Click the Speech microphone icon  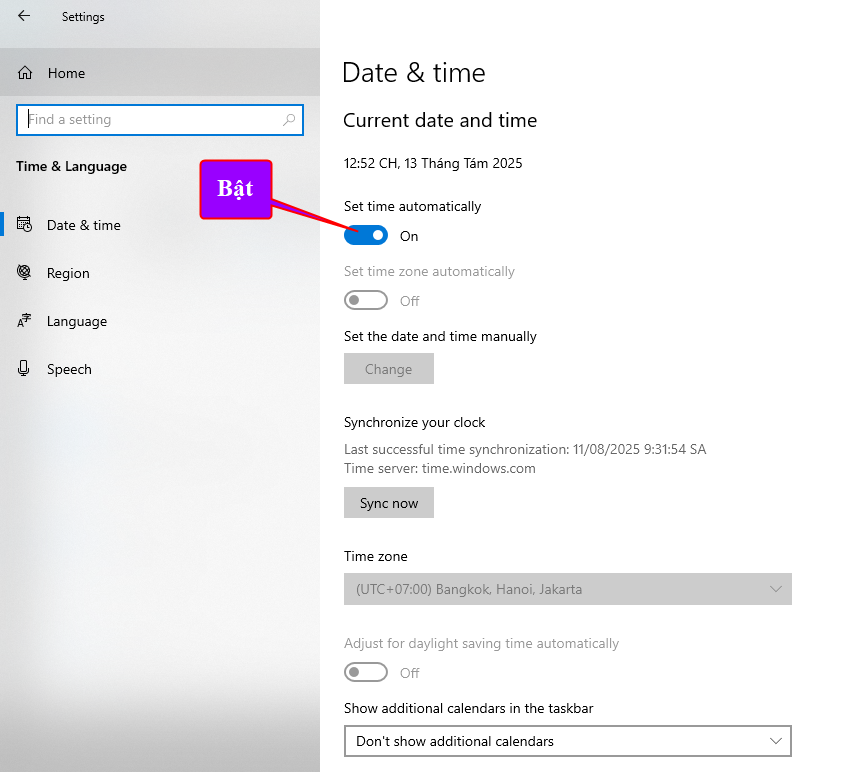pyautogui.click(x=25, y=369)
